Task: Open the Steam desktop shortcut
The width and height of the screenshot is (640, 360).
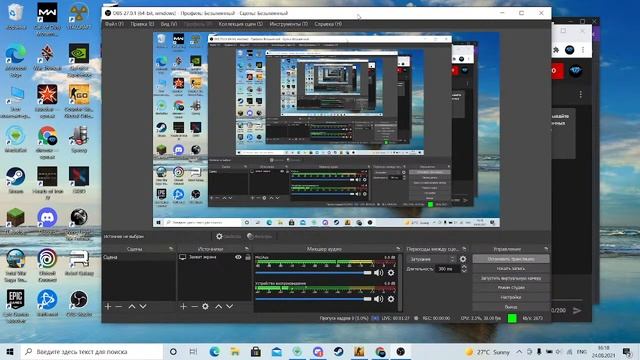Action: point(16,180)
